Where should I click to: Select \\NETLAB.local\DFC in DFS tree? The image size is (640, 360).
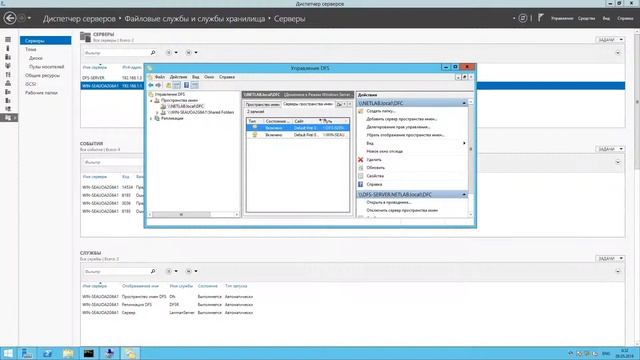point(186,106)
